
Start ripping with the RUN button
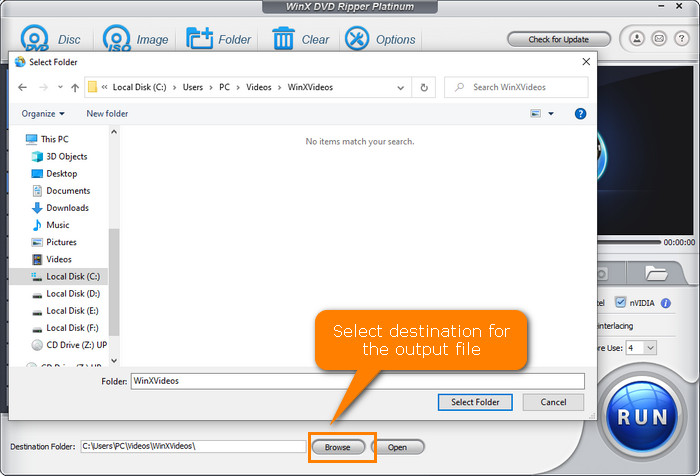642,416
